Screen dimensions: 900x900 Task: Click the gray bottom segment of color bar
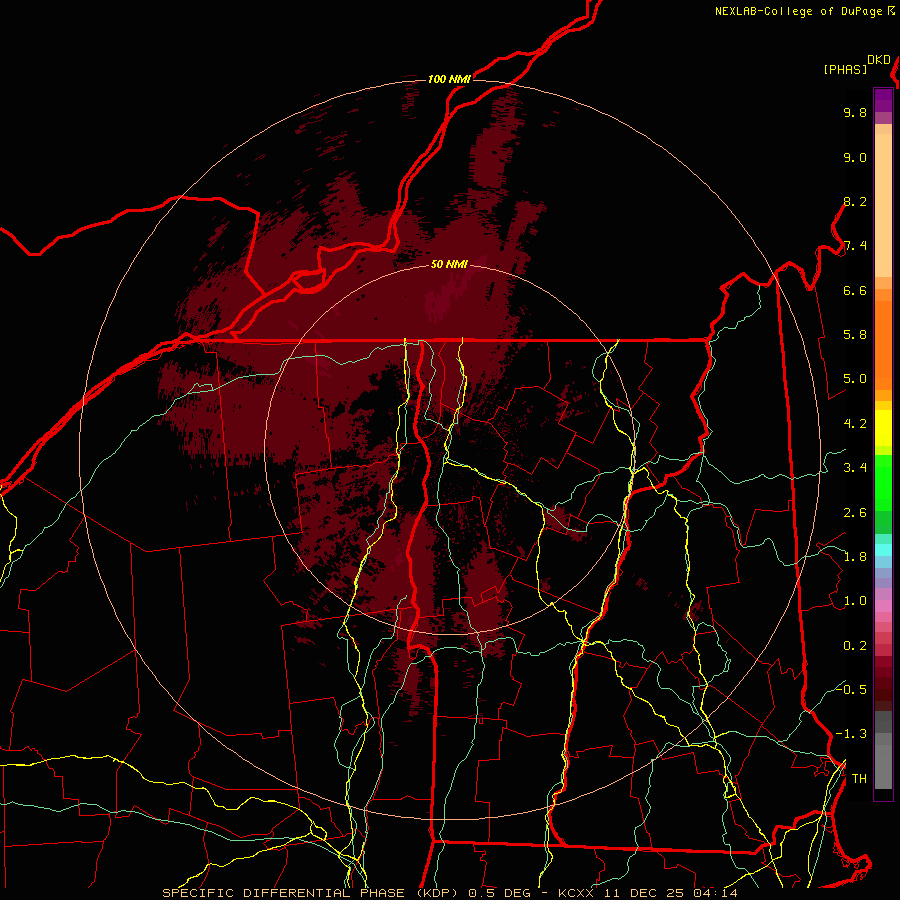883,768
